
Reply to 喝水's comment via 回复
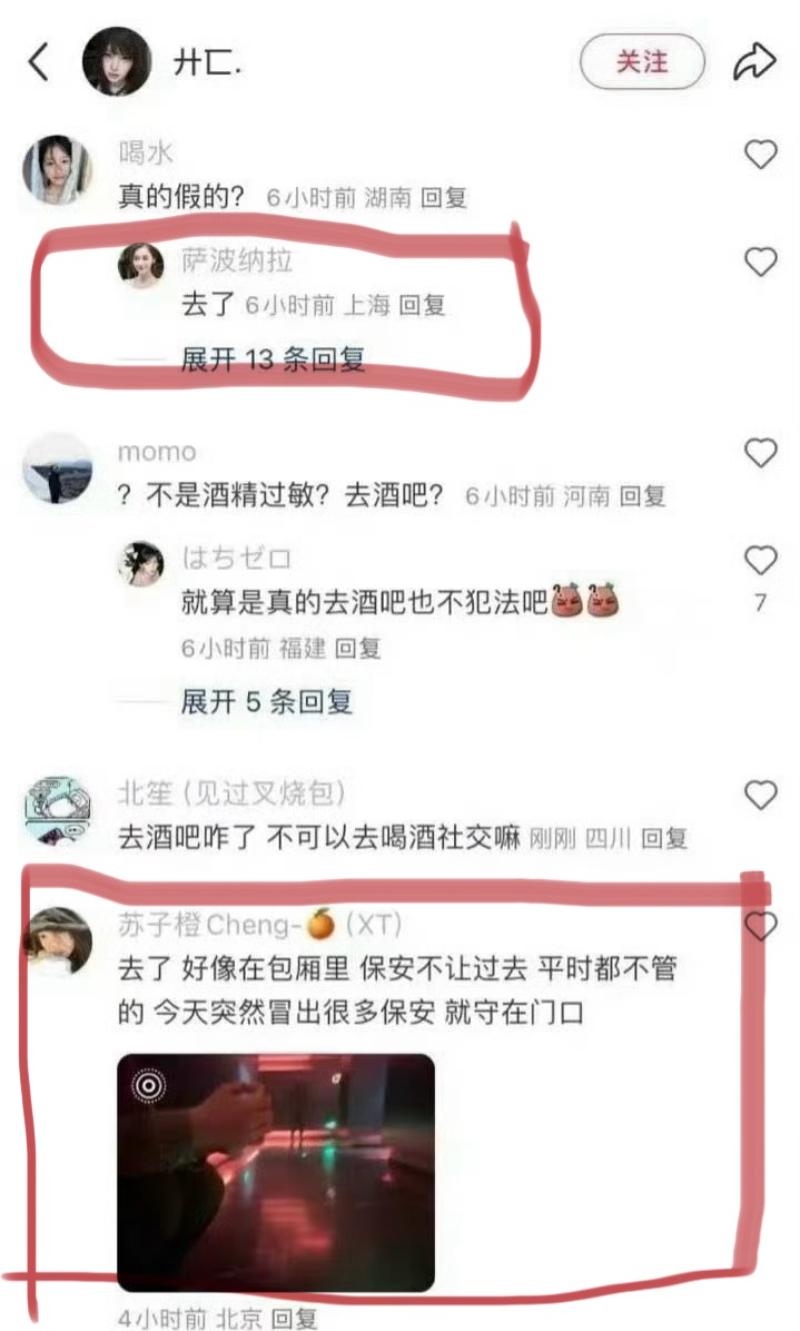tap(443, 198)
